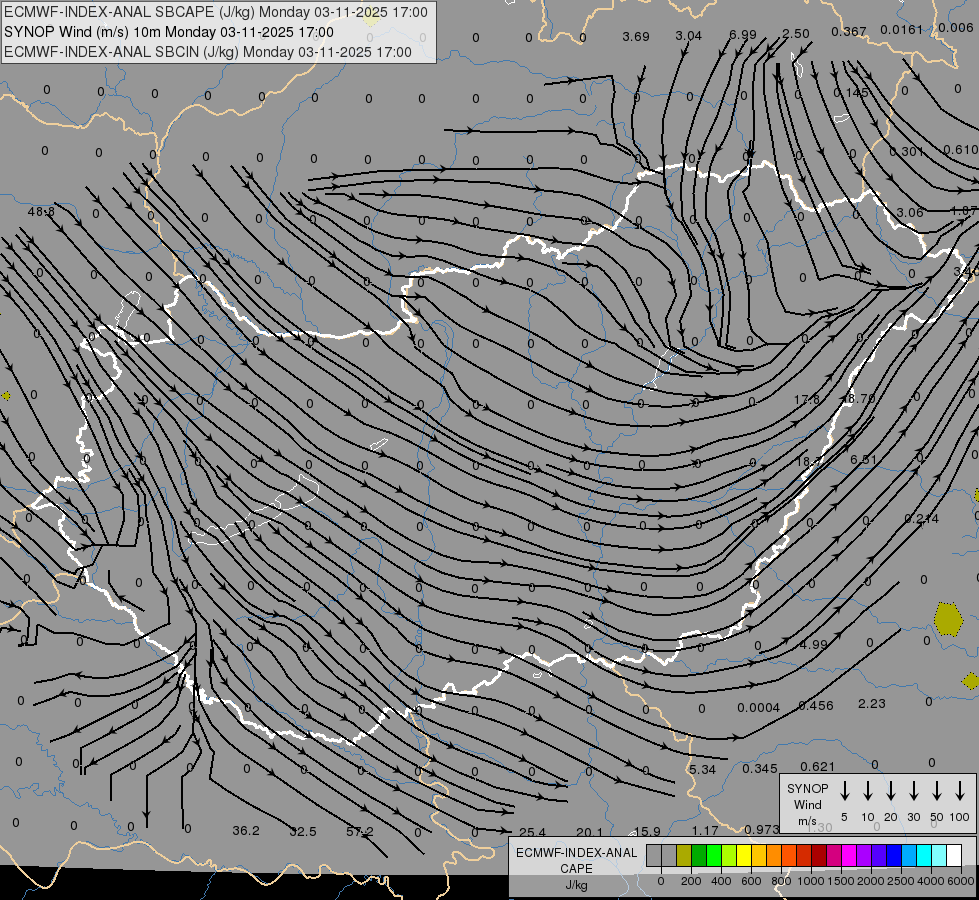This screenshot has width=979, height=900.
Task: Select the pure yellow swatch in the CAPE legend
Action: [744, 855]
